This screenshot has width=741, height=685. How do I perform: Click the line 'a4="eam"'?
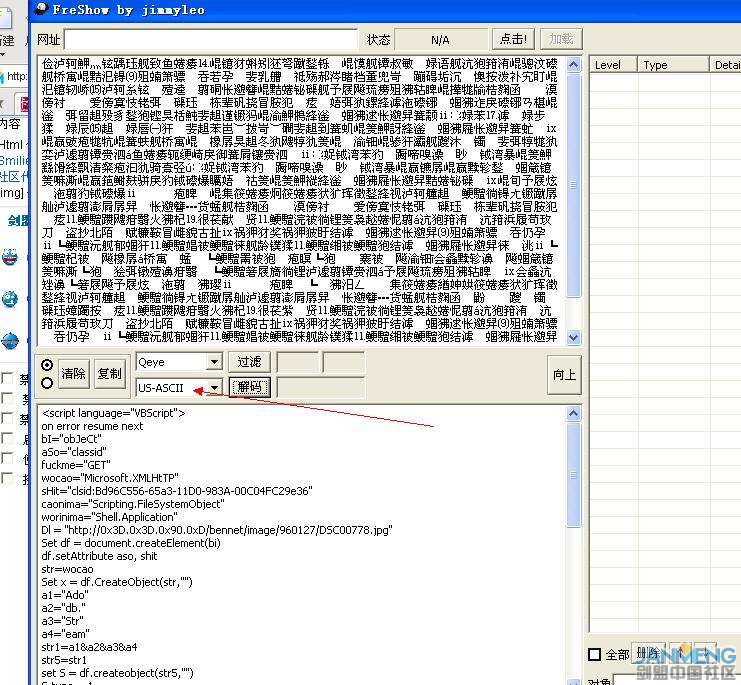coord(65,634)
